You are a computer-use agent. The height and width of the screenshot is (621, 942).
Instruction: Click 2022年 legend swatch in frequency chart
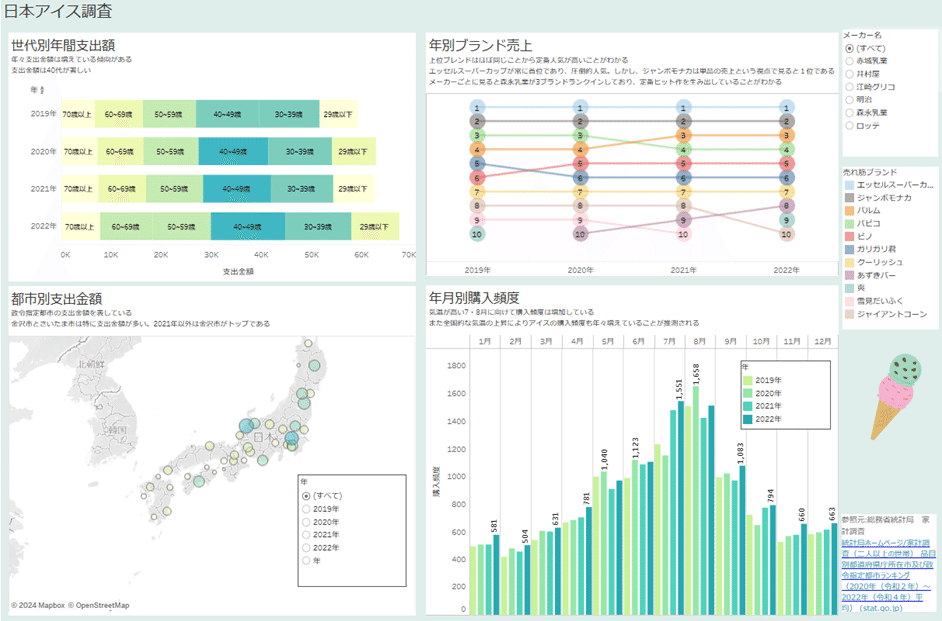pyautogui.click(x=748, y=419)
